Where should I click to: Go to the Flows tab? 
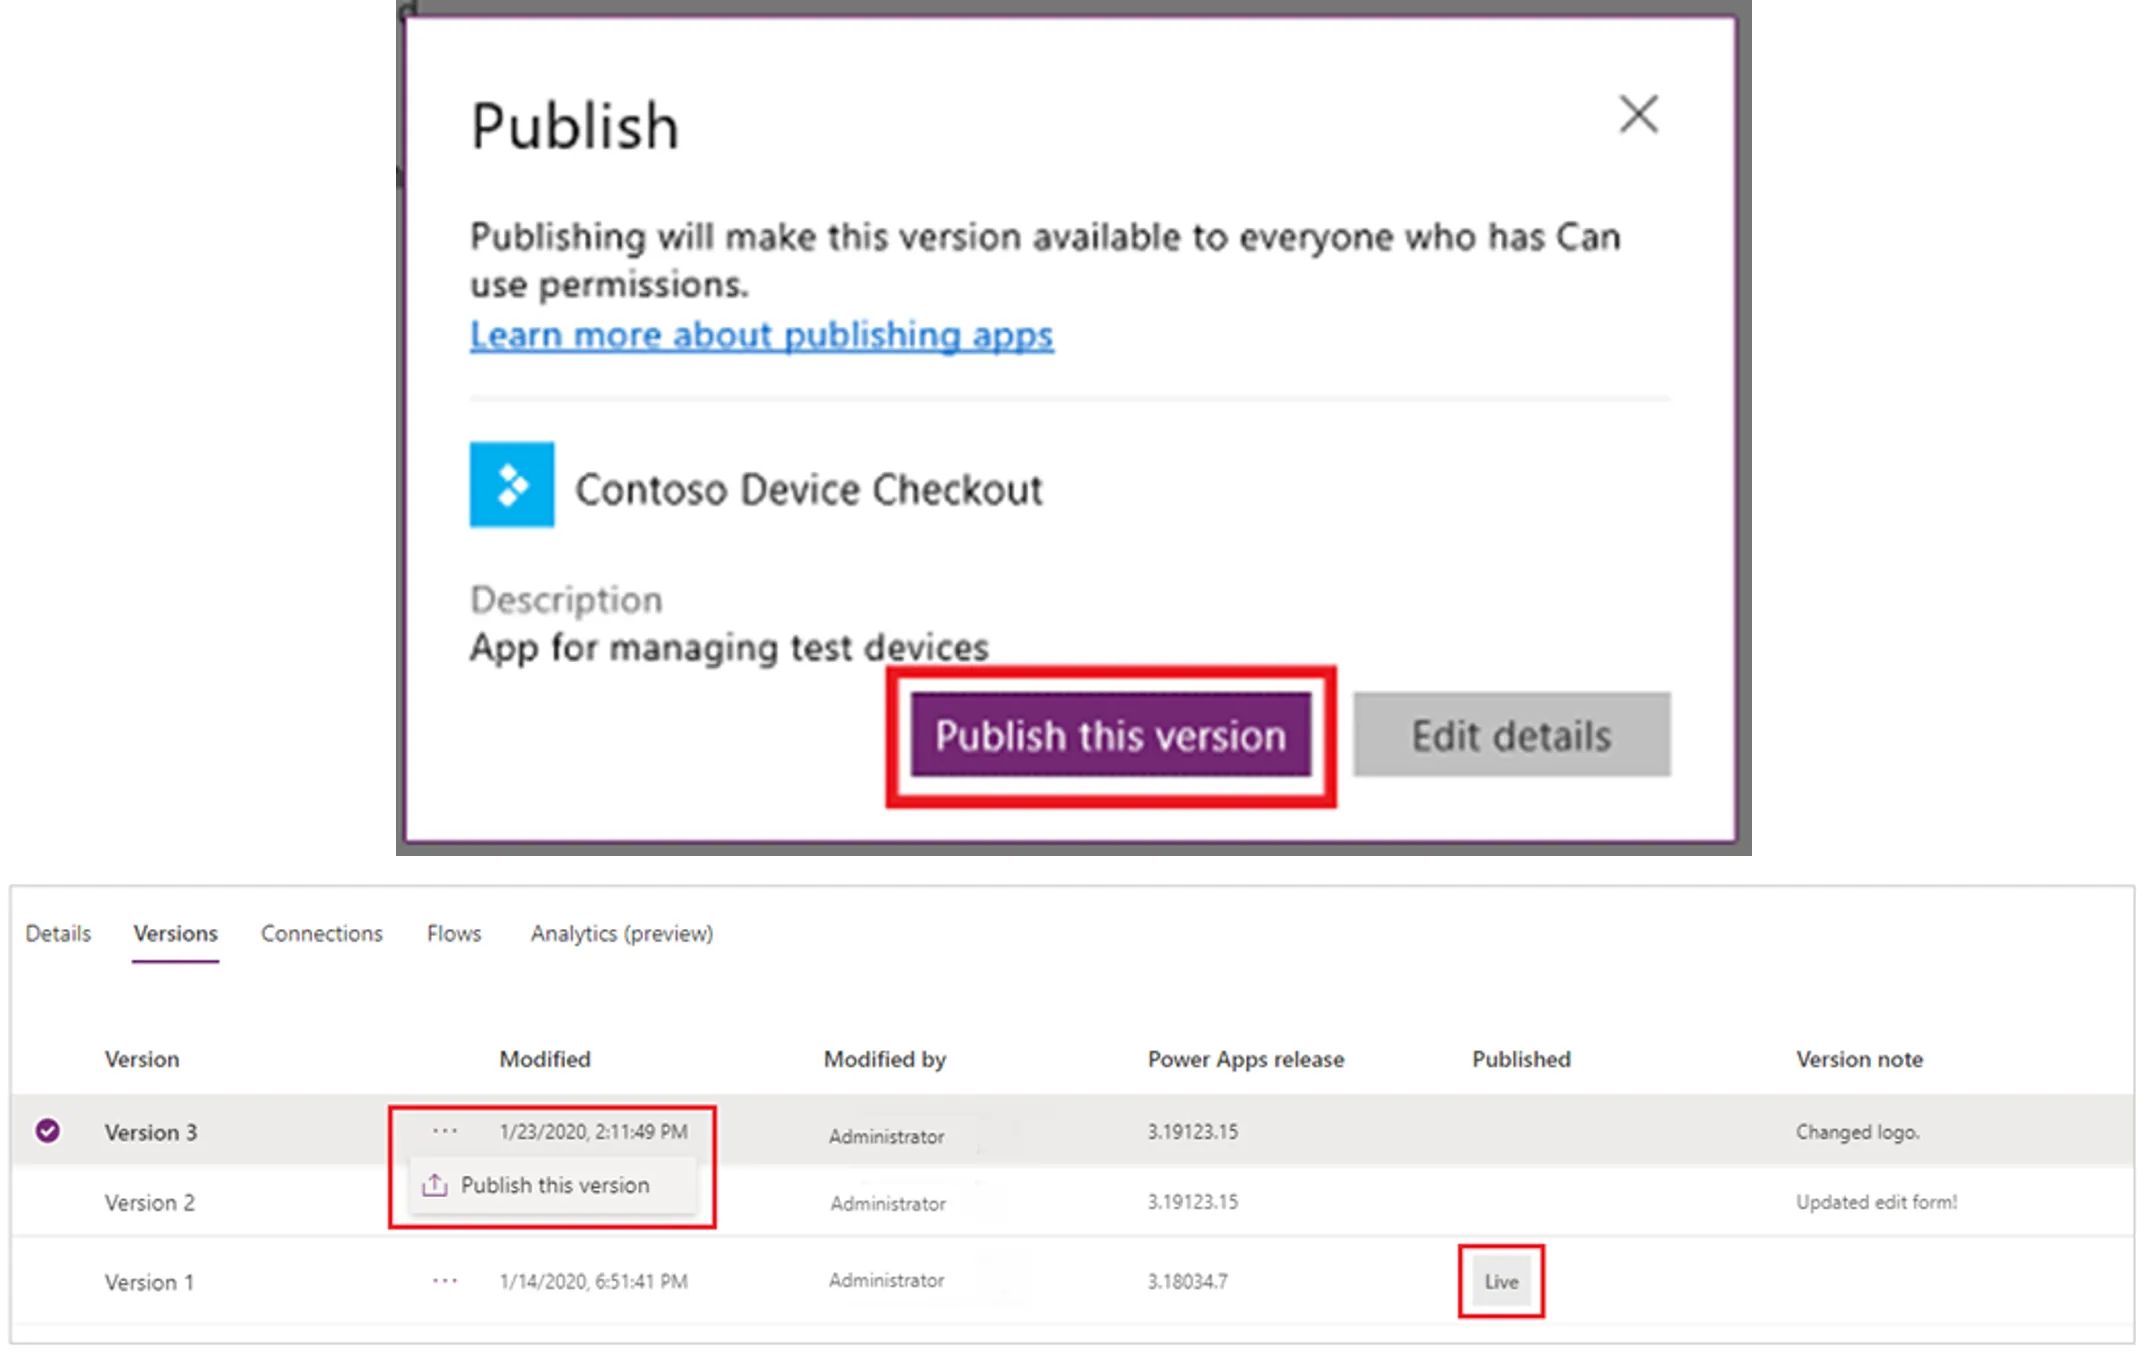[454, 933]
